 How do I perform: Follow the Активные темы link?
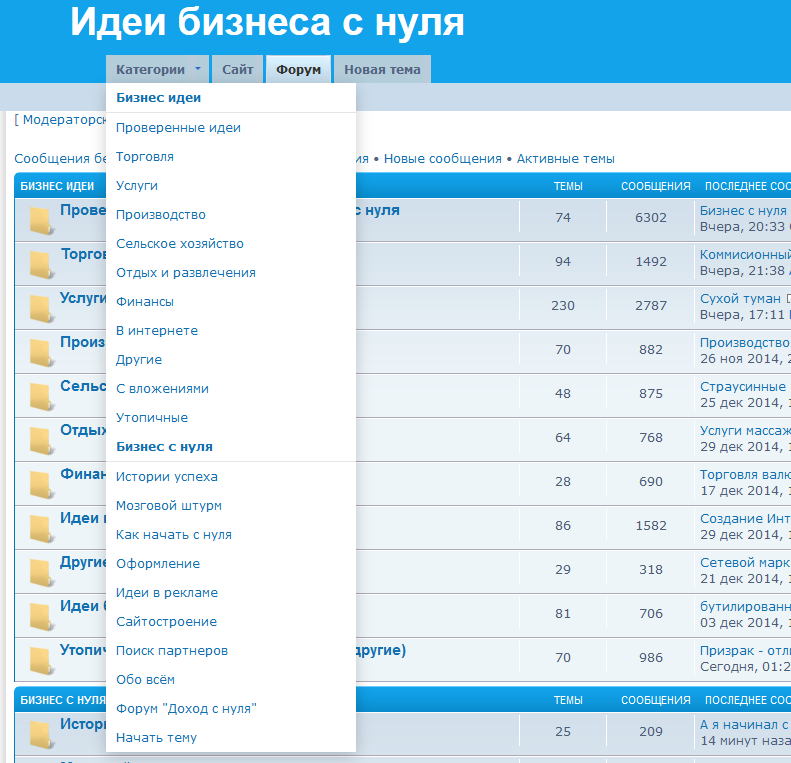pyautogui.click(x=565, y=159)
